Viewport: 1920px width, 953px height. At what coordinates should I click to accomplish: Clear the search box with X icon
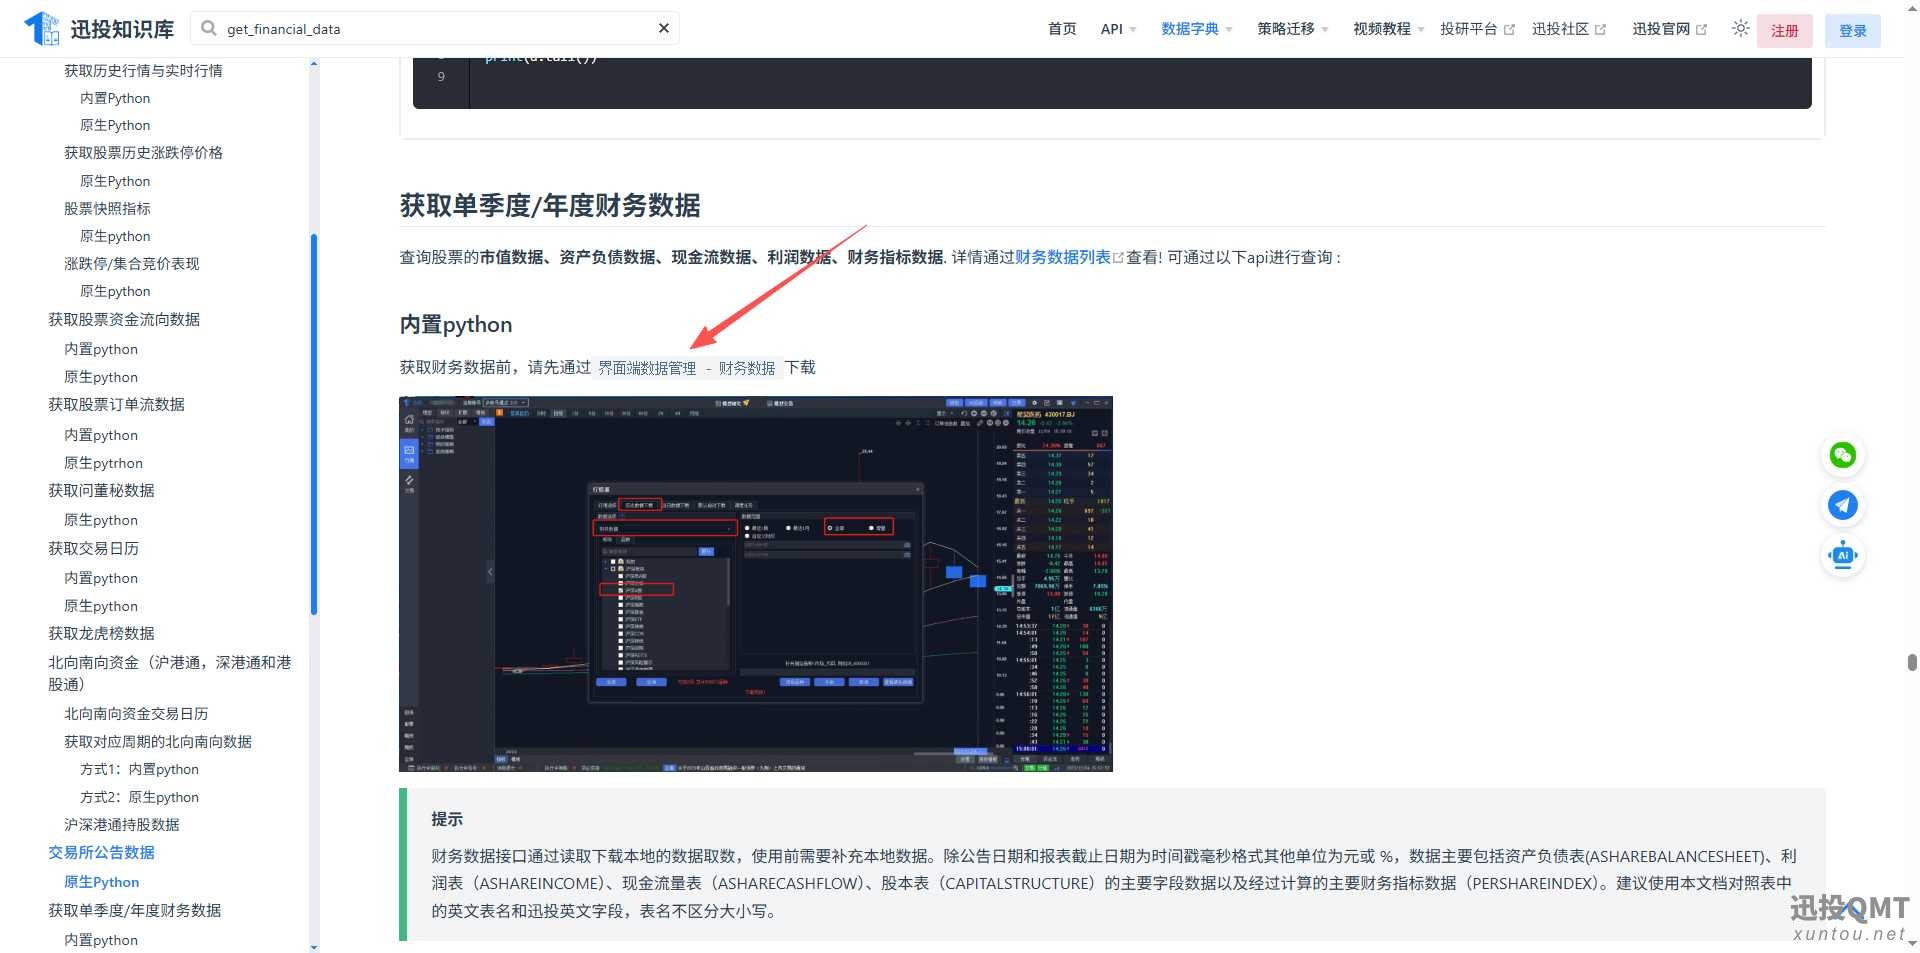663,29
